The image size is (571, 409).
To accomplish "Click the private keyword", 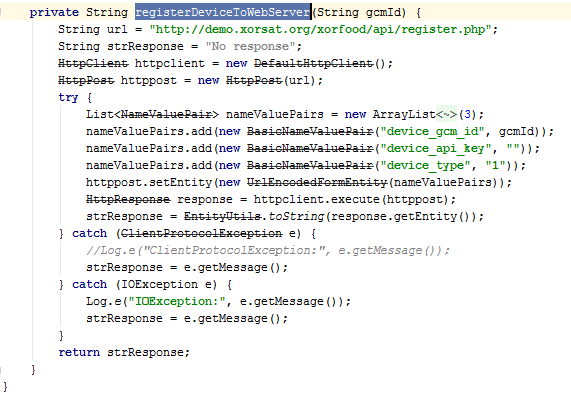I will [54, 12].
